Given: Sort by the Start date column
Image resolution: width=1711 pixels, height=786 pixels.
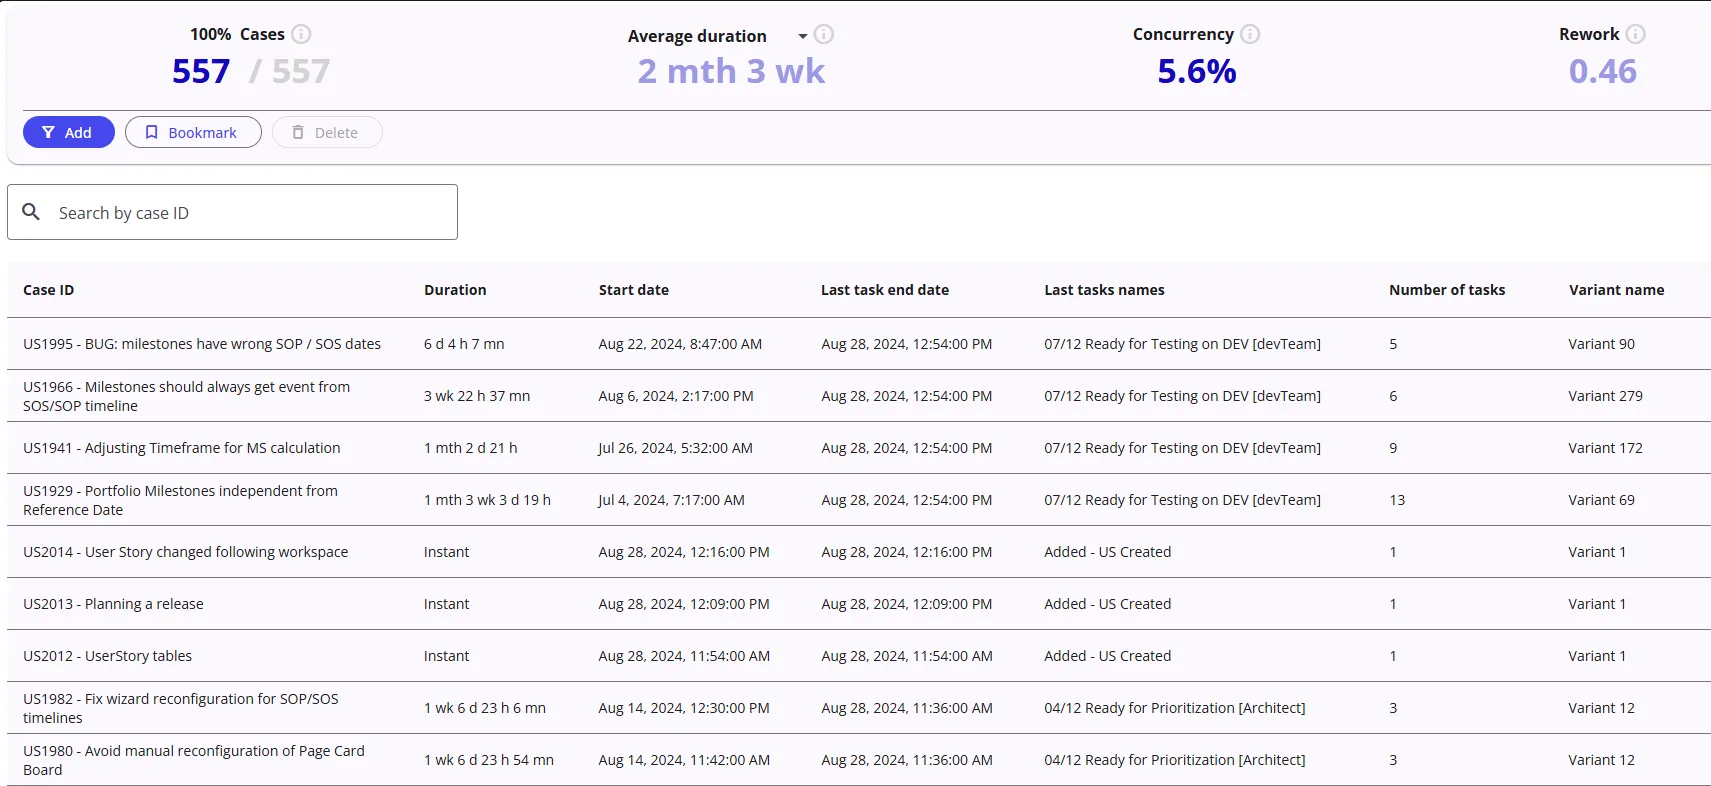Looking at the screenshot, I should tap(633, 290).
